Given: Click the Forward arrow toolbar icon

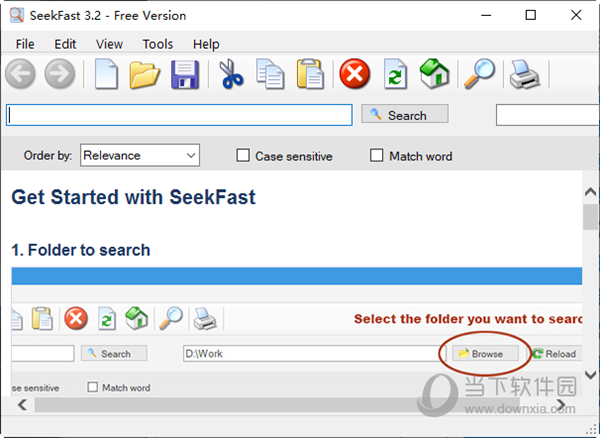Looking at the screenshot, I should pos(60,73).
